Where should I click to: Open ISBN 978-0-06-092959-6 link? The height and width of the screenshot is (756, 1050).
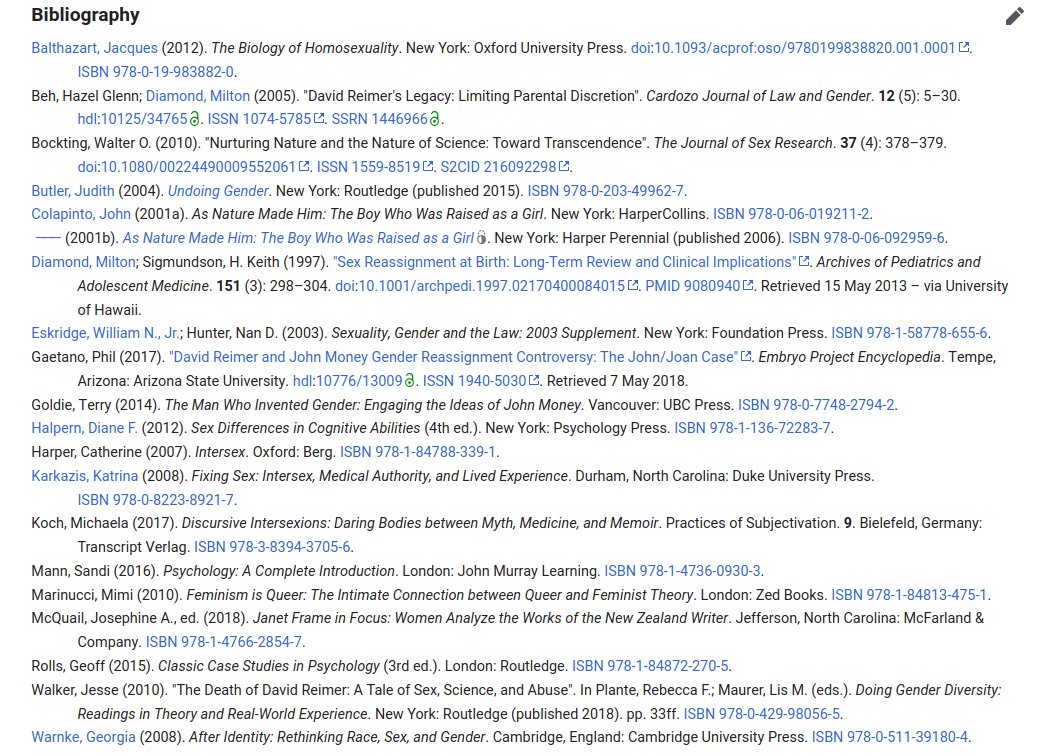click(x=866, y=238)
